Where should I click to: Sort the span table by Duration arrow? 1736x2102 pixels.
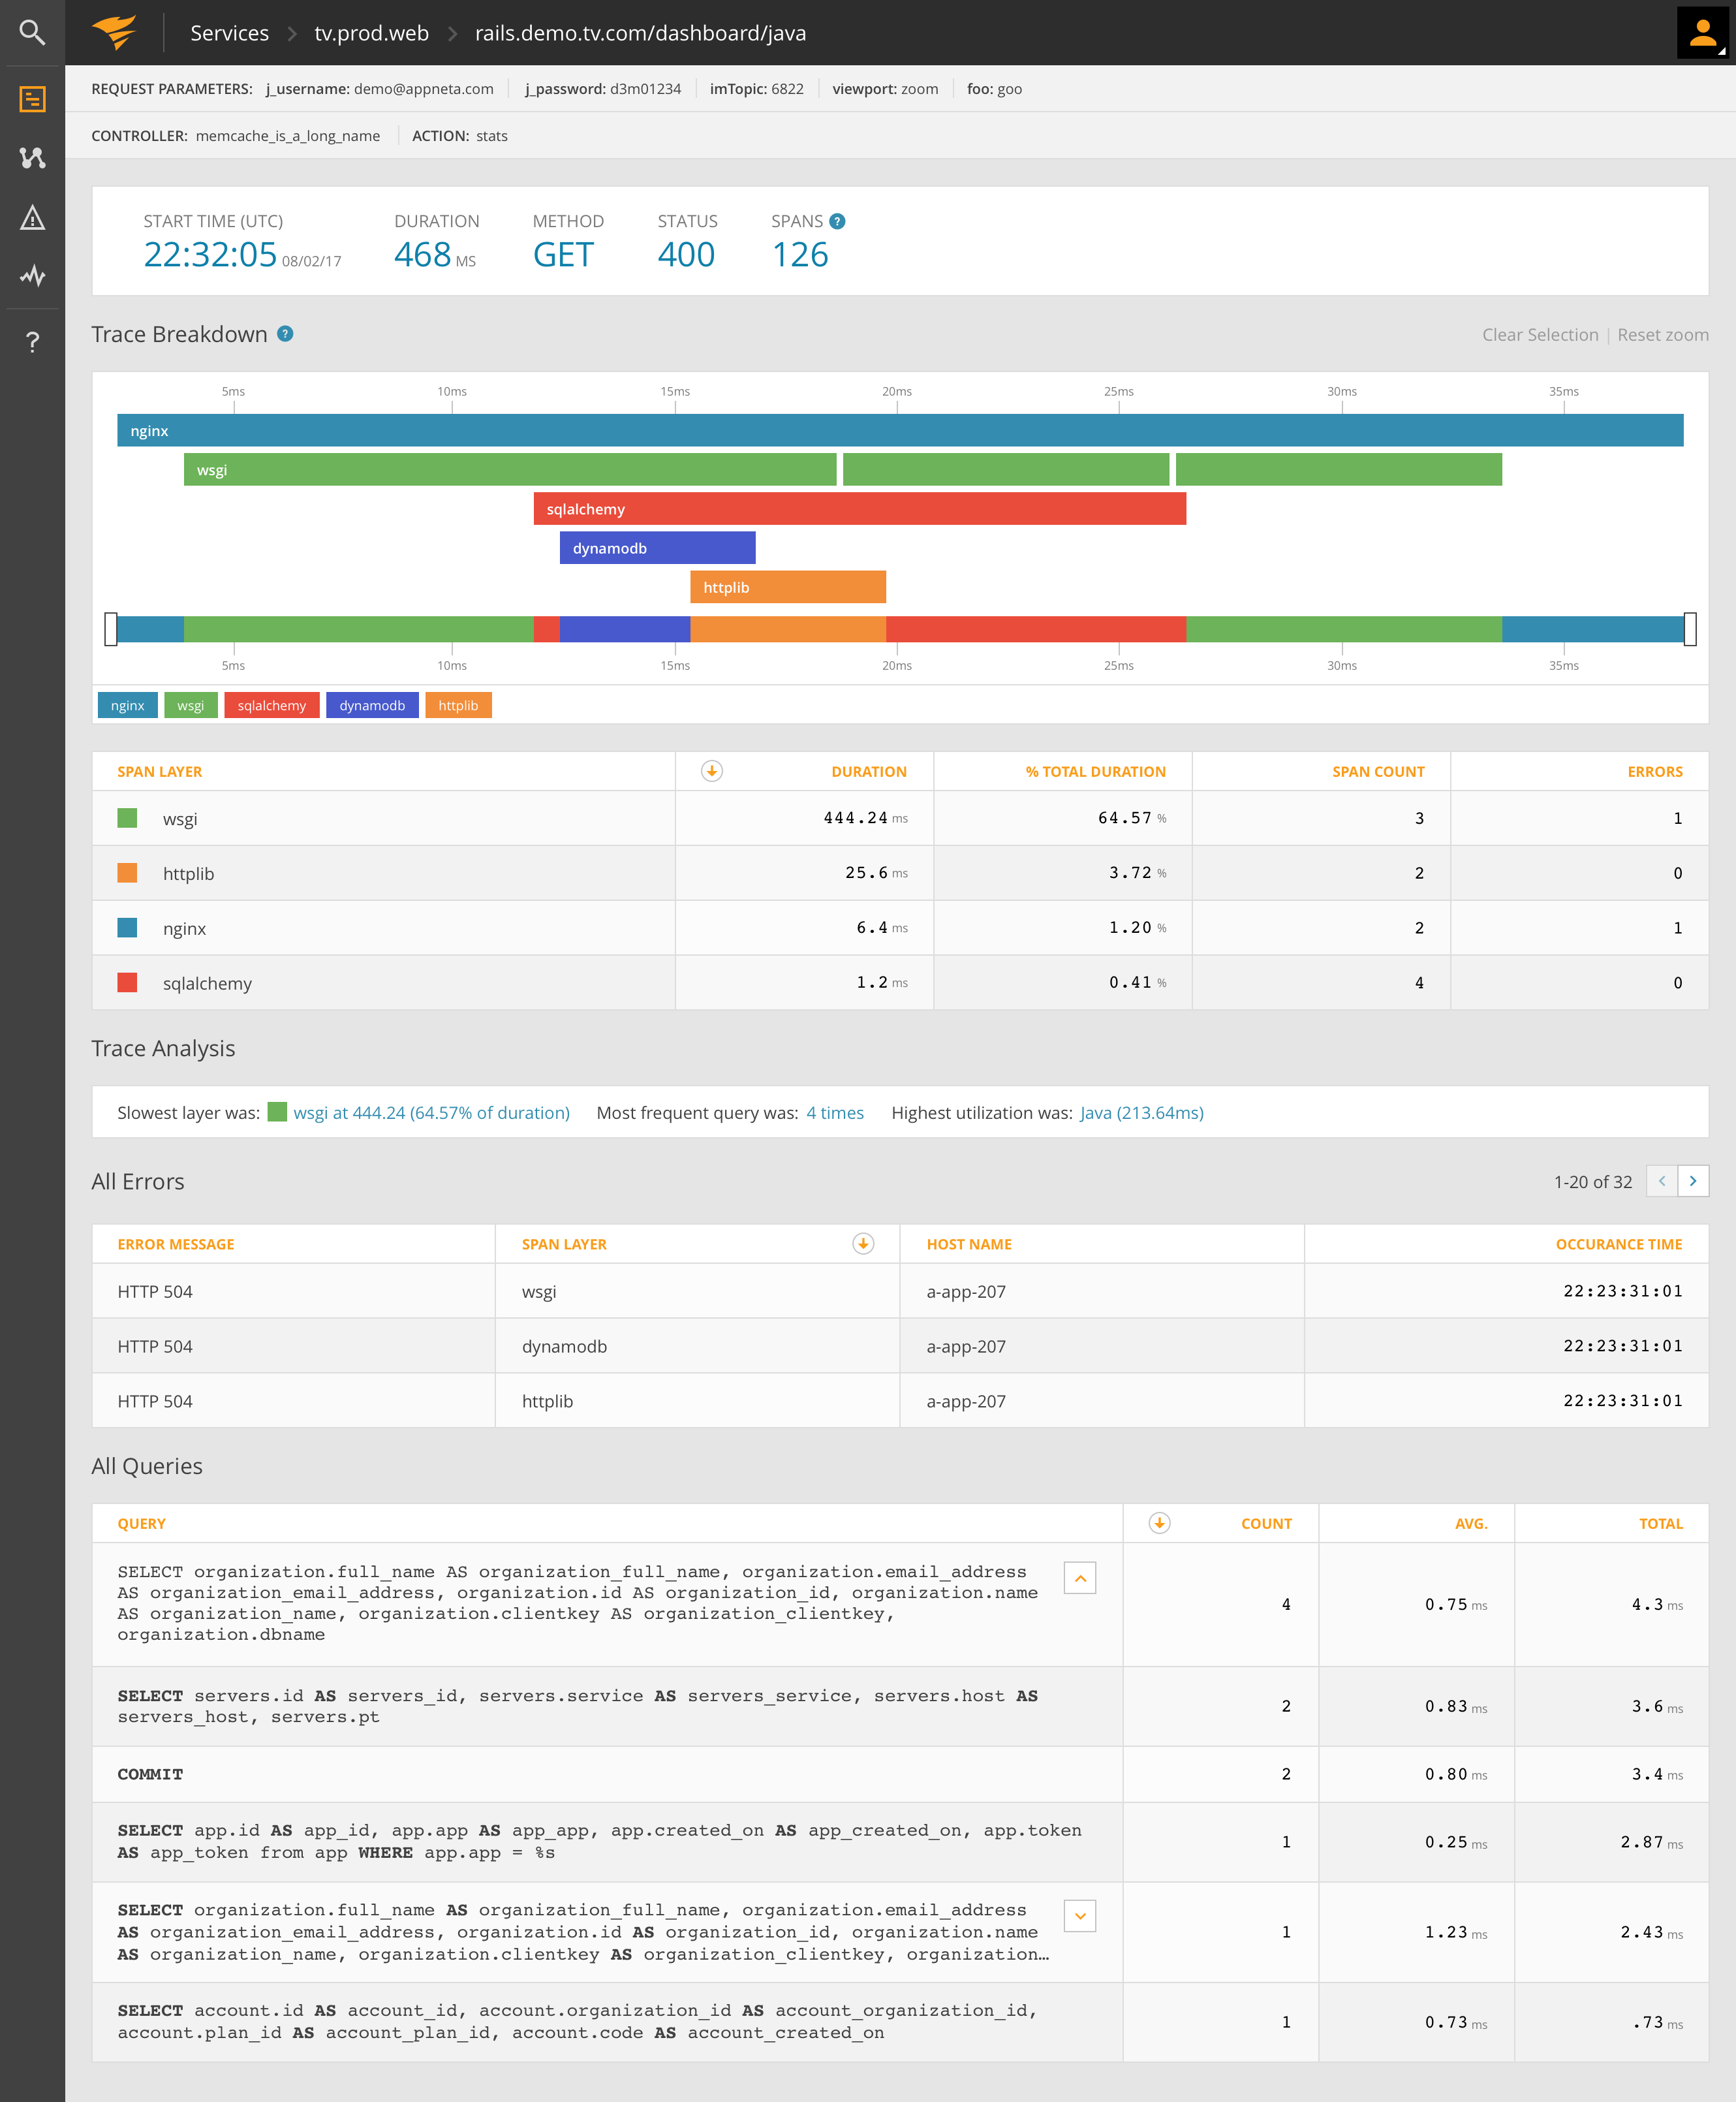click(x=712, y=771)
